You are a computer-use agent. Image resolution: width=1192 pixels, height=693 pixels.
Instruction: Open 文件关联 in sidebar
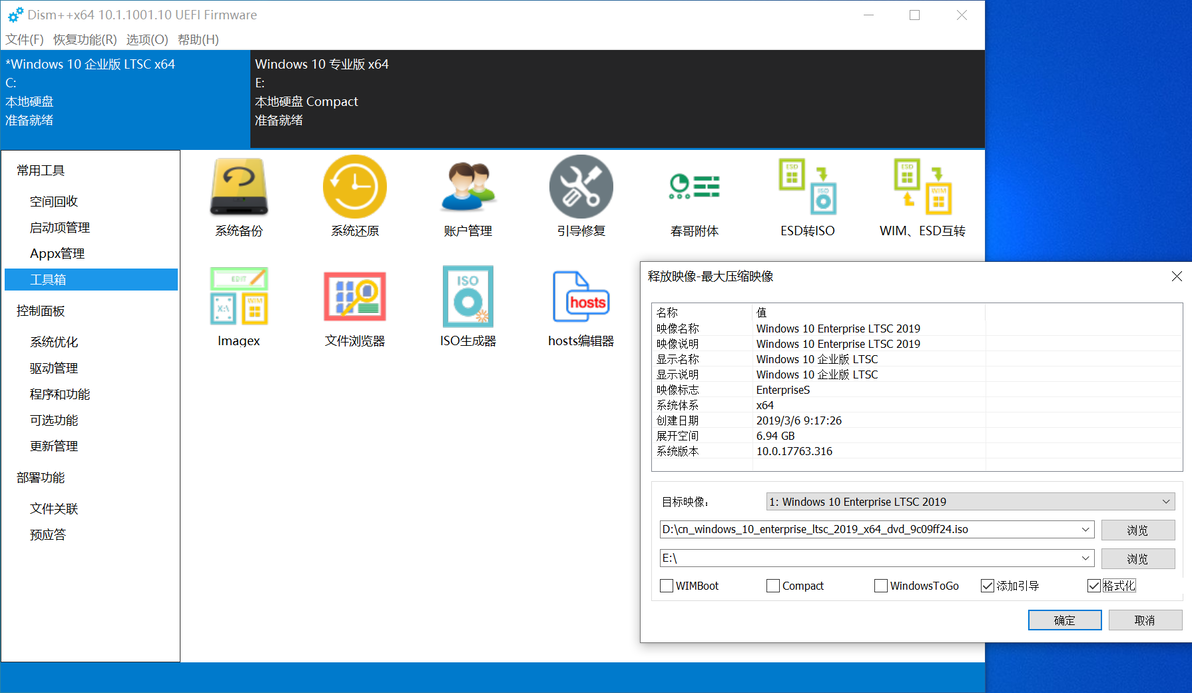tap(54, 508)
